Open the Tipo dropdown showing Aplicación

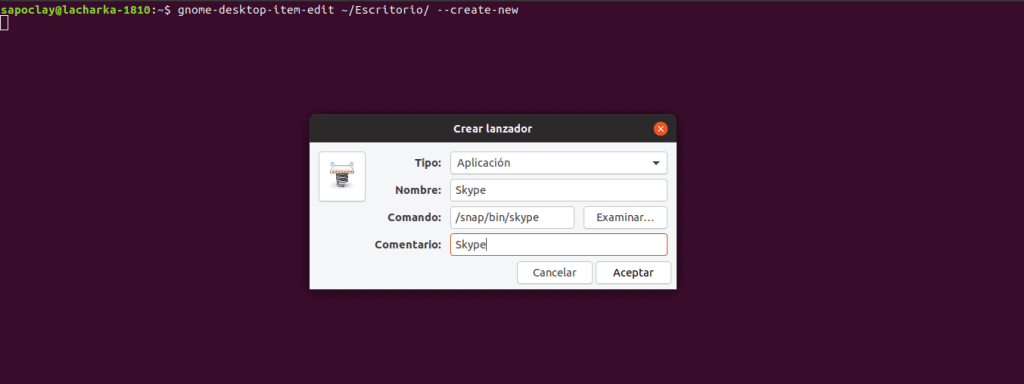coord(558,163)
